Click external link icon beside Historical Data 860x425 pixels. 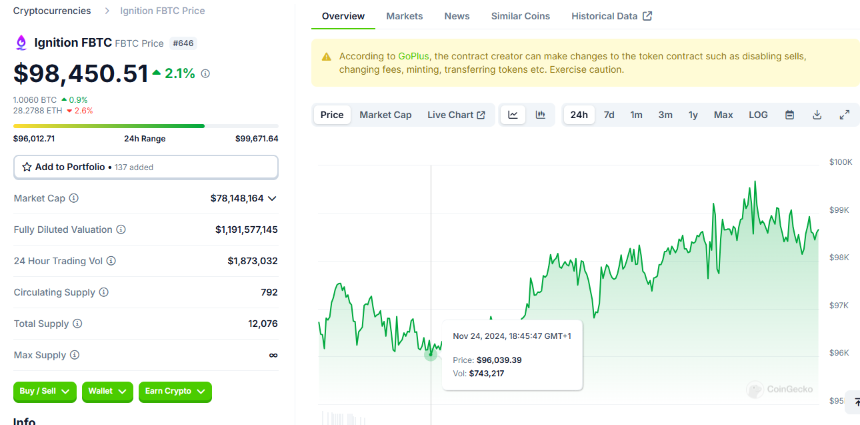[x=647, y=16]
